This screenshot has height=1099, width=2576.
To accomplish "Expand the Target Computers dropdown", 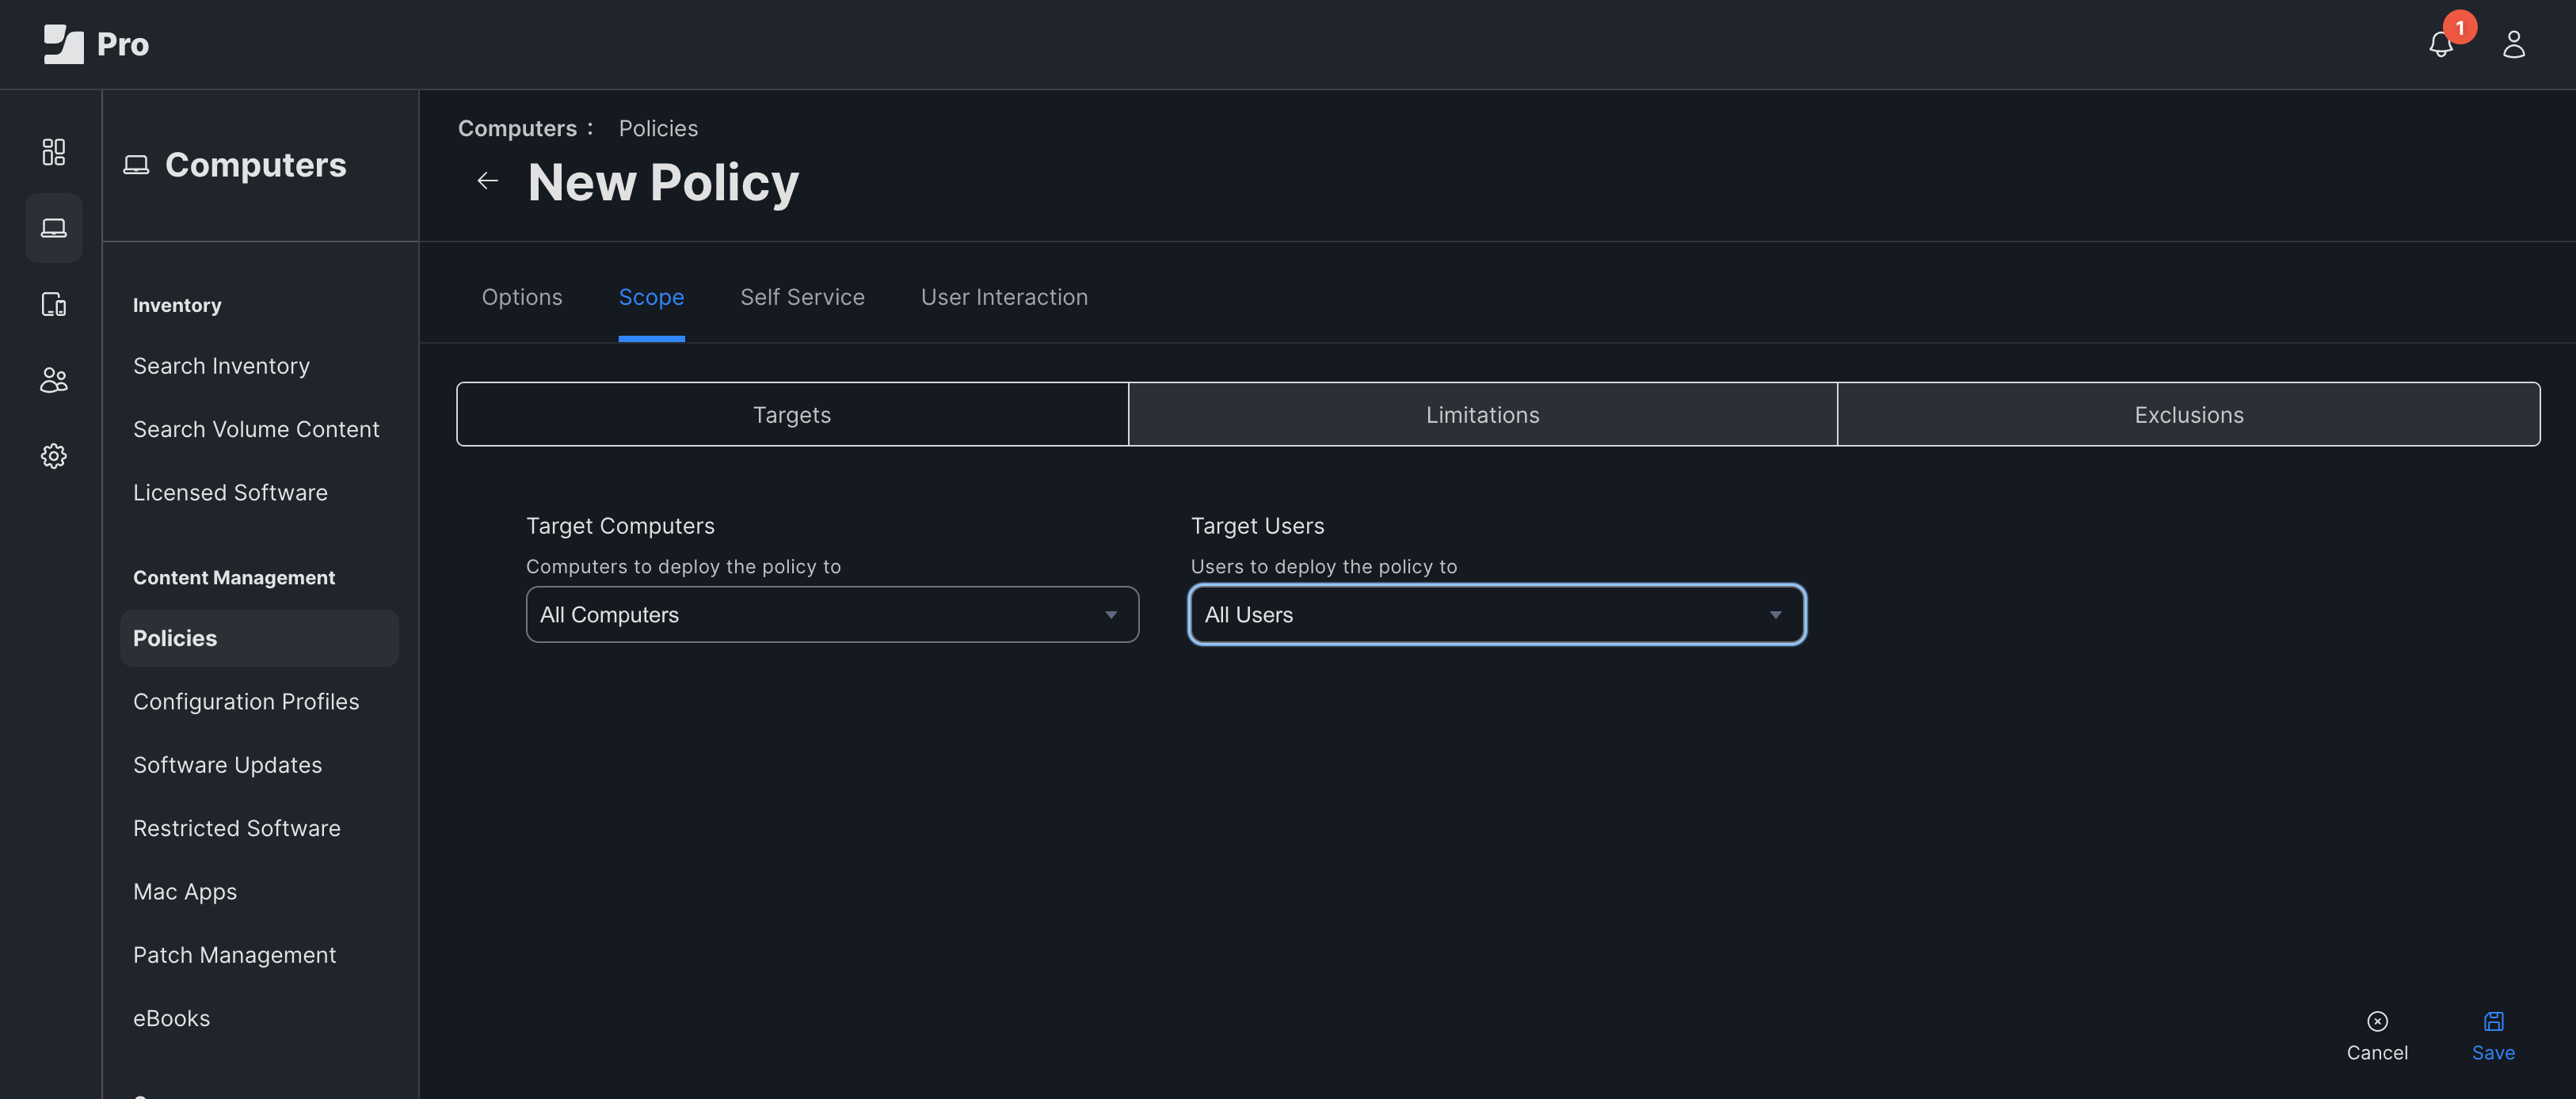I will (829, 614).
